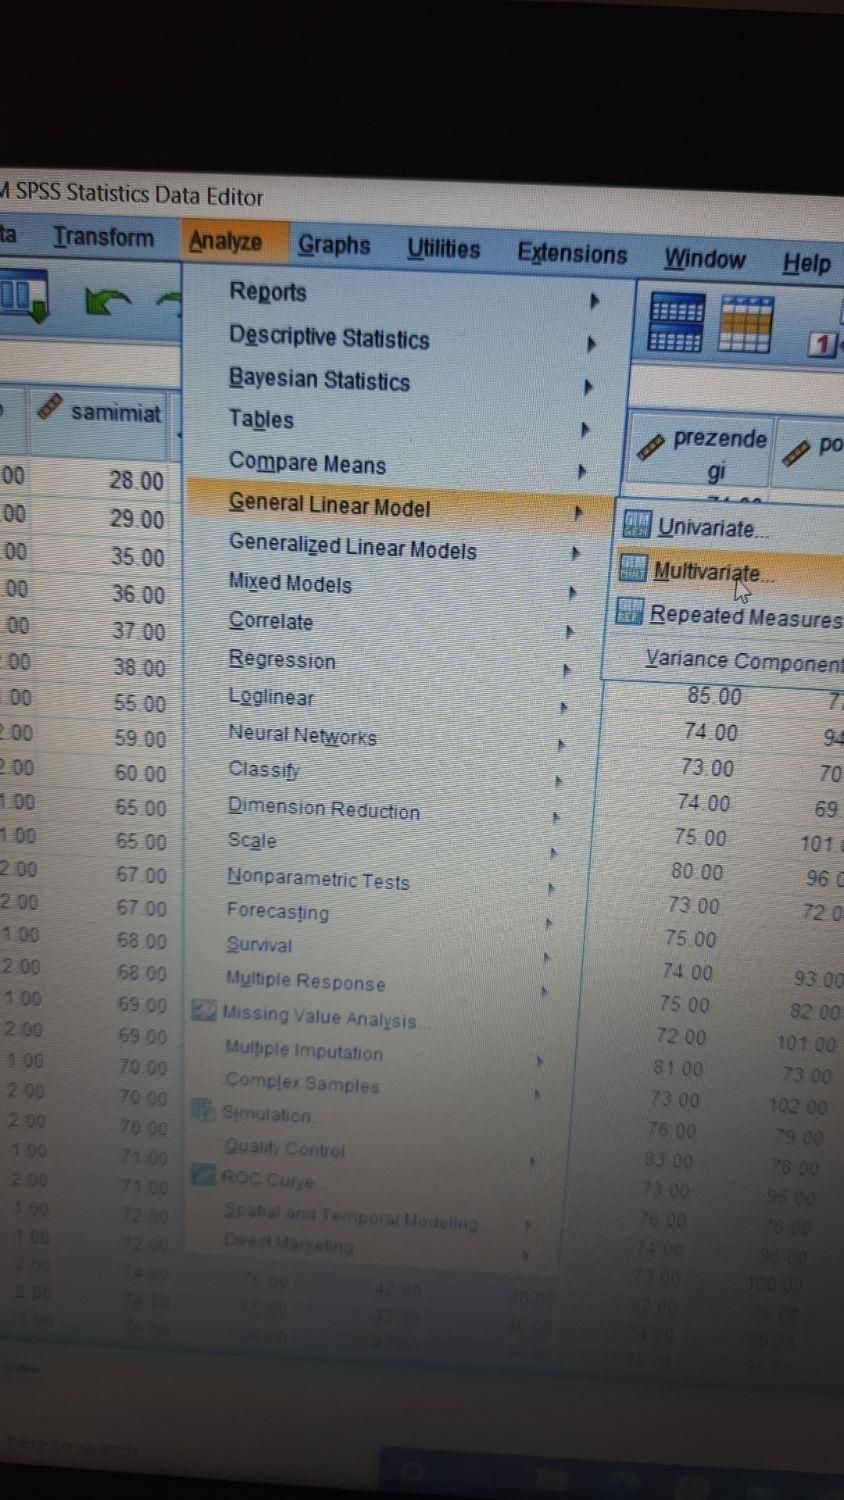Open the Transform menu
This screenshot has width=844, height=1500.
click(103, 237)
